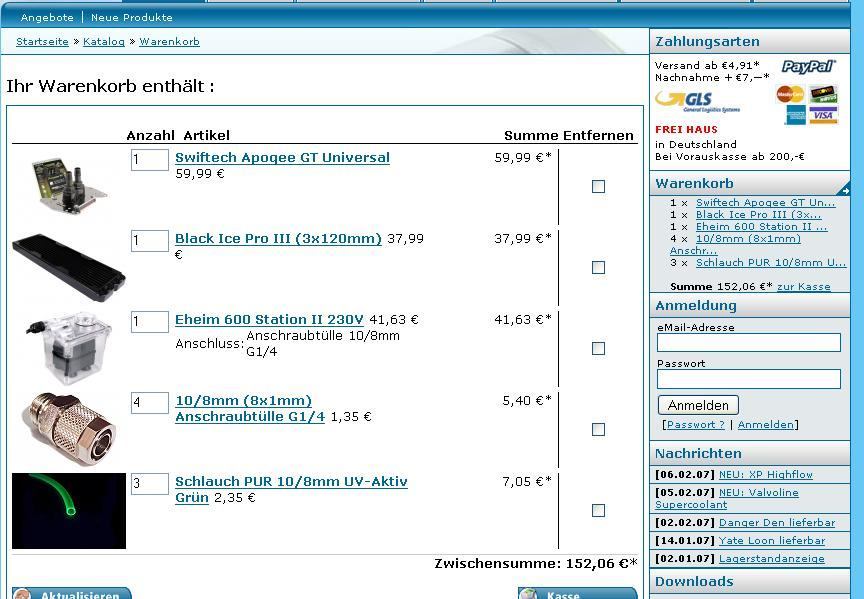The height and width of the screenshot is (599, 864).
Task: Check remove box for Schlauch PUR Grün
Action: pos(598,510)
